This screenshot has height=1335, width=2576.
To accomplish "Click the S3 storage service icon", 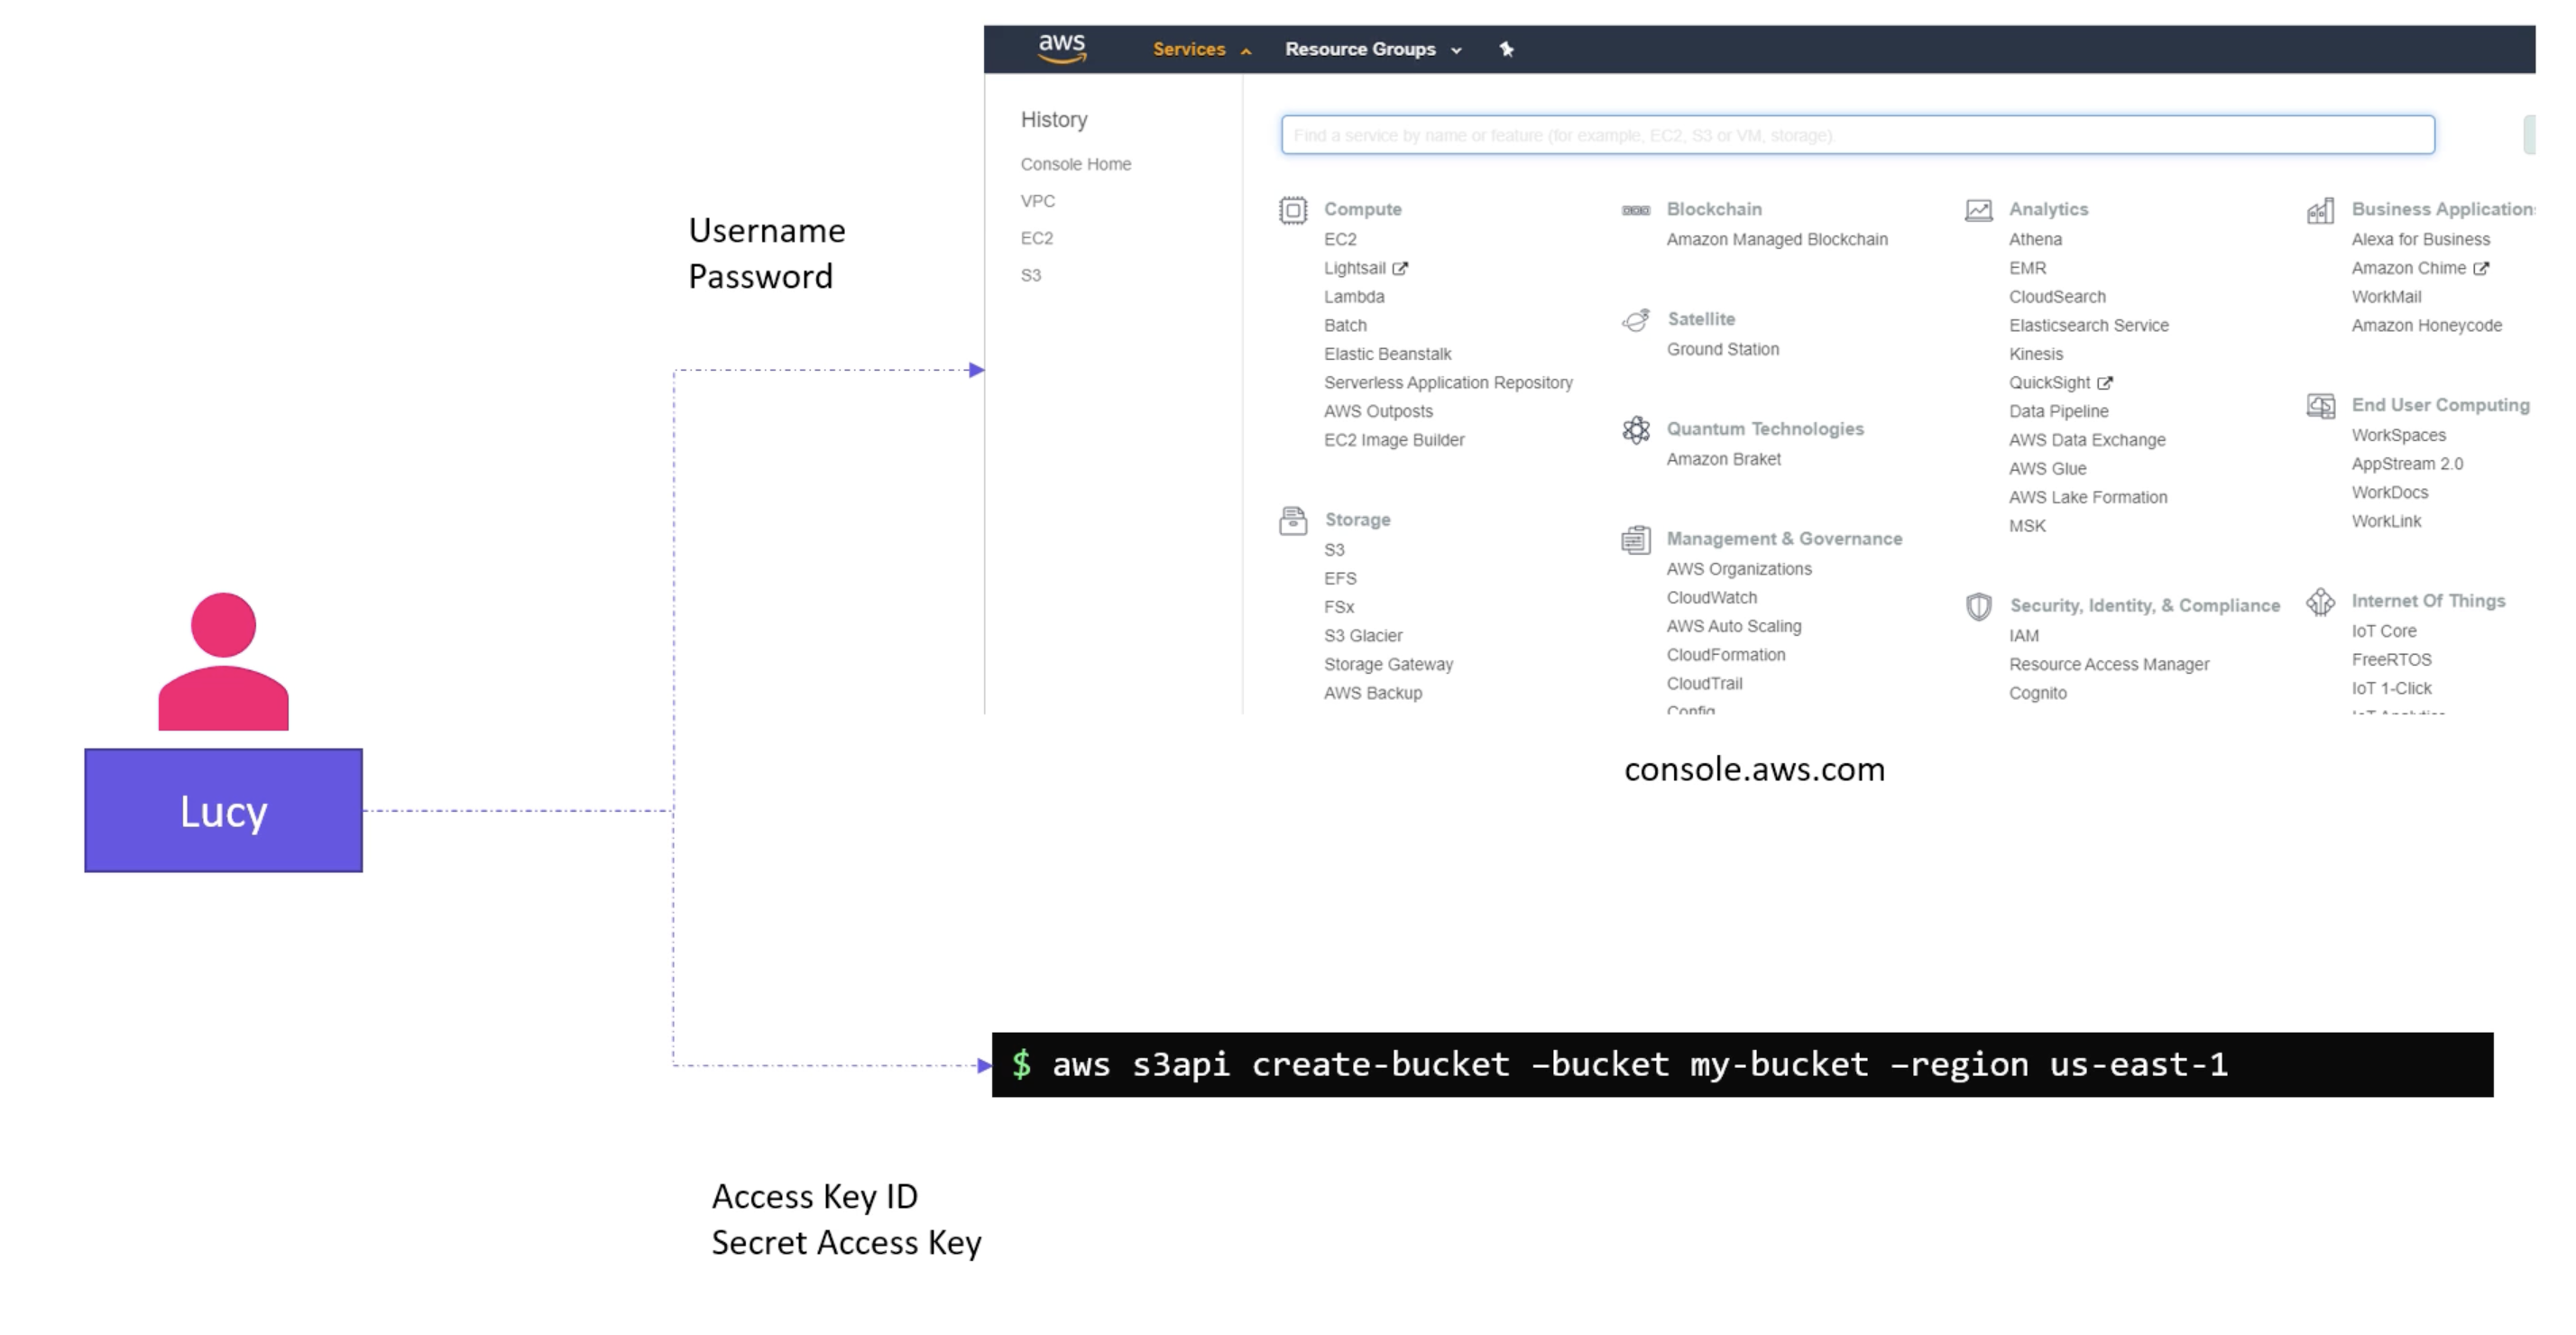I will pos(1335,548).
